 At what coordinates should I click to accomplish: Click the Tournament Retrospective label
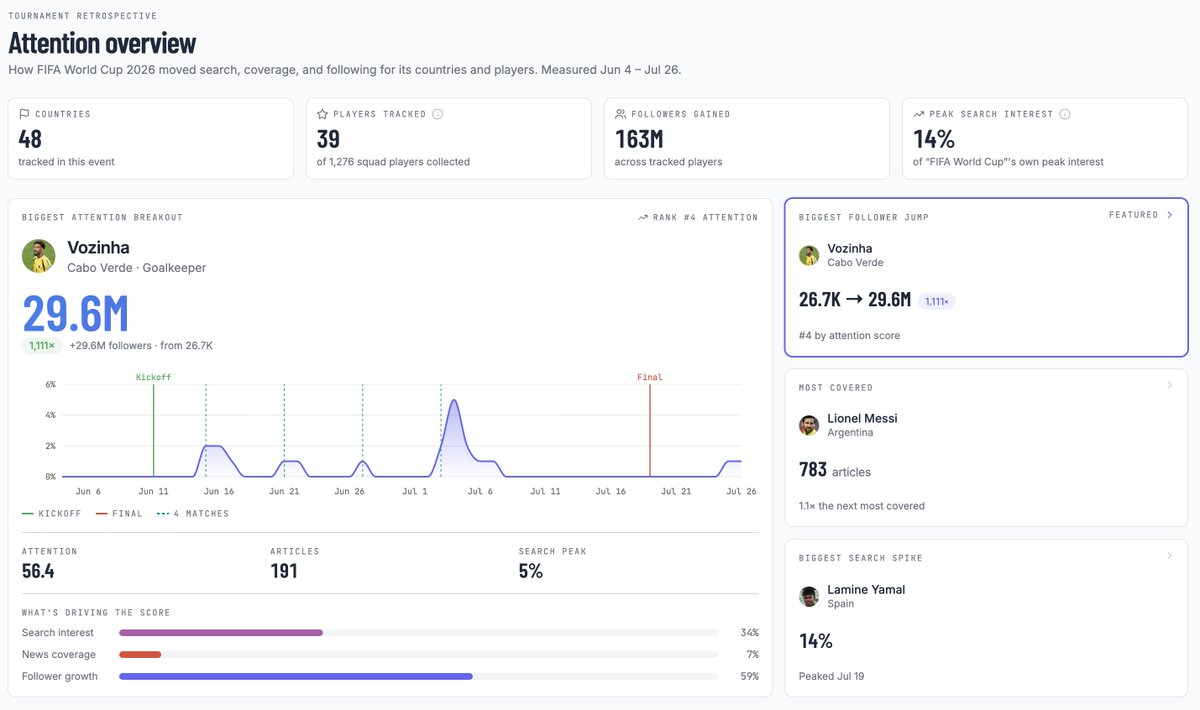82,16
